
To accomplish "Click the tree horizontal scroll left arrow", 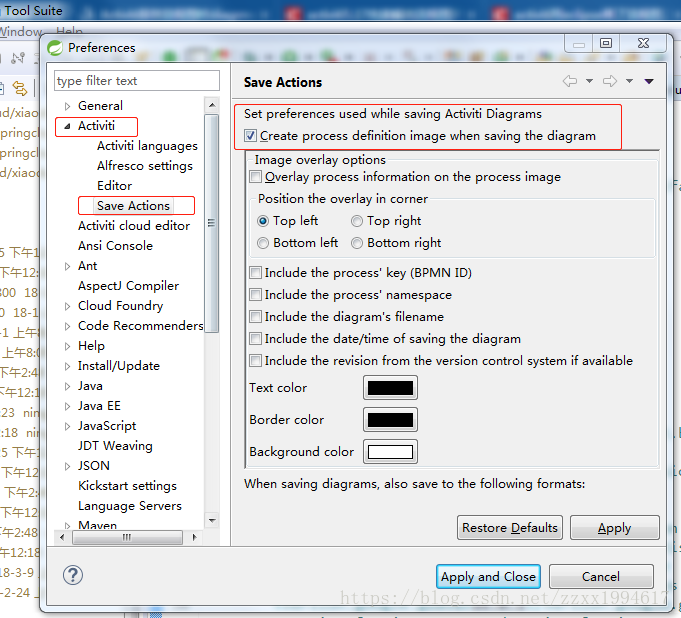I will click(x=62, y=538).
